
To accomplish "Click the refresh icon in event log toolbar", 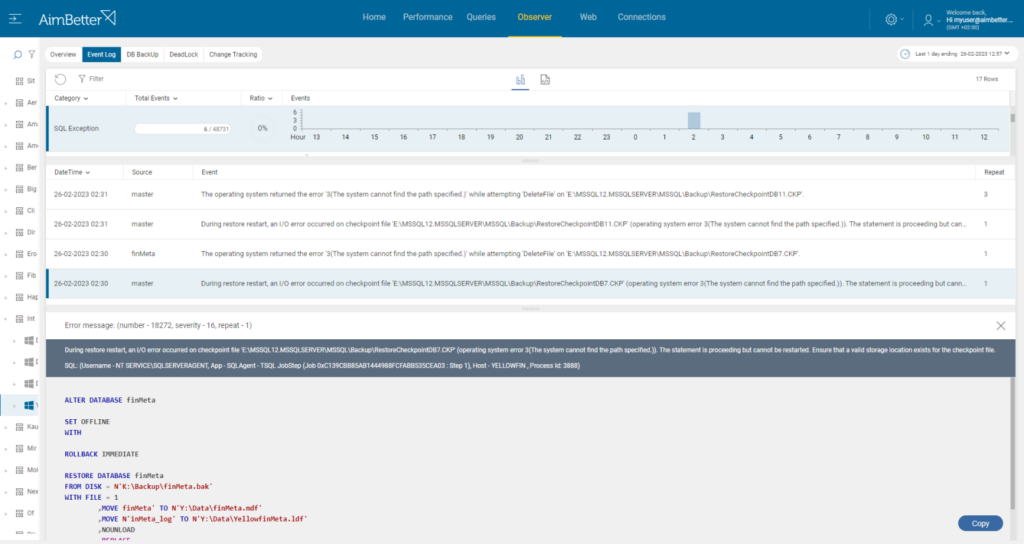I will pyautogui.click(x=60, y=79).
